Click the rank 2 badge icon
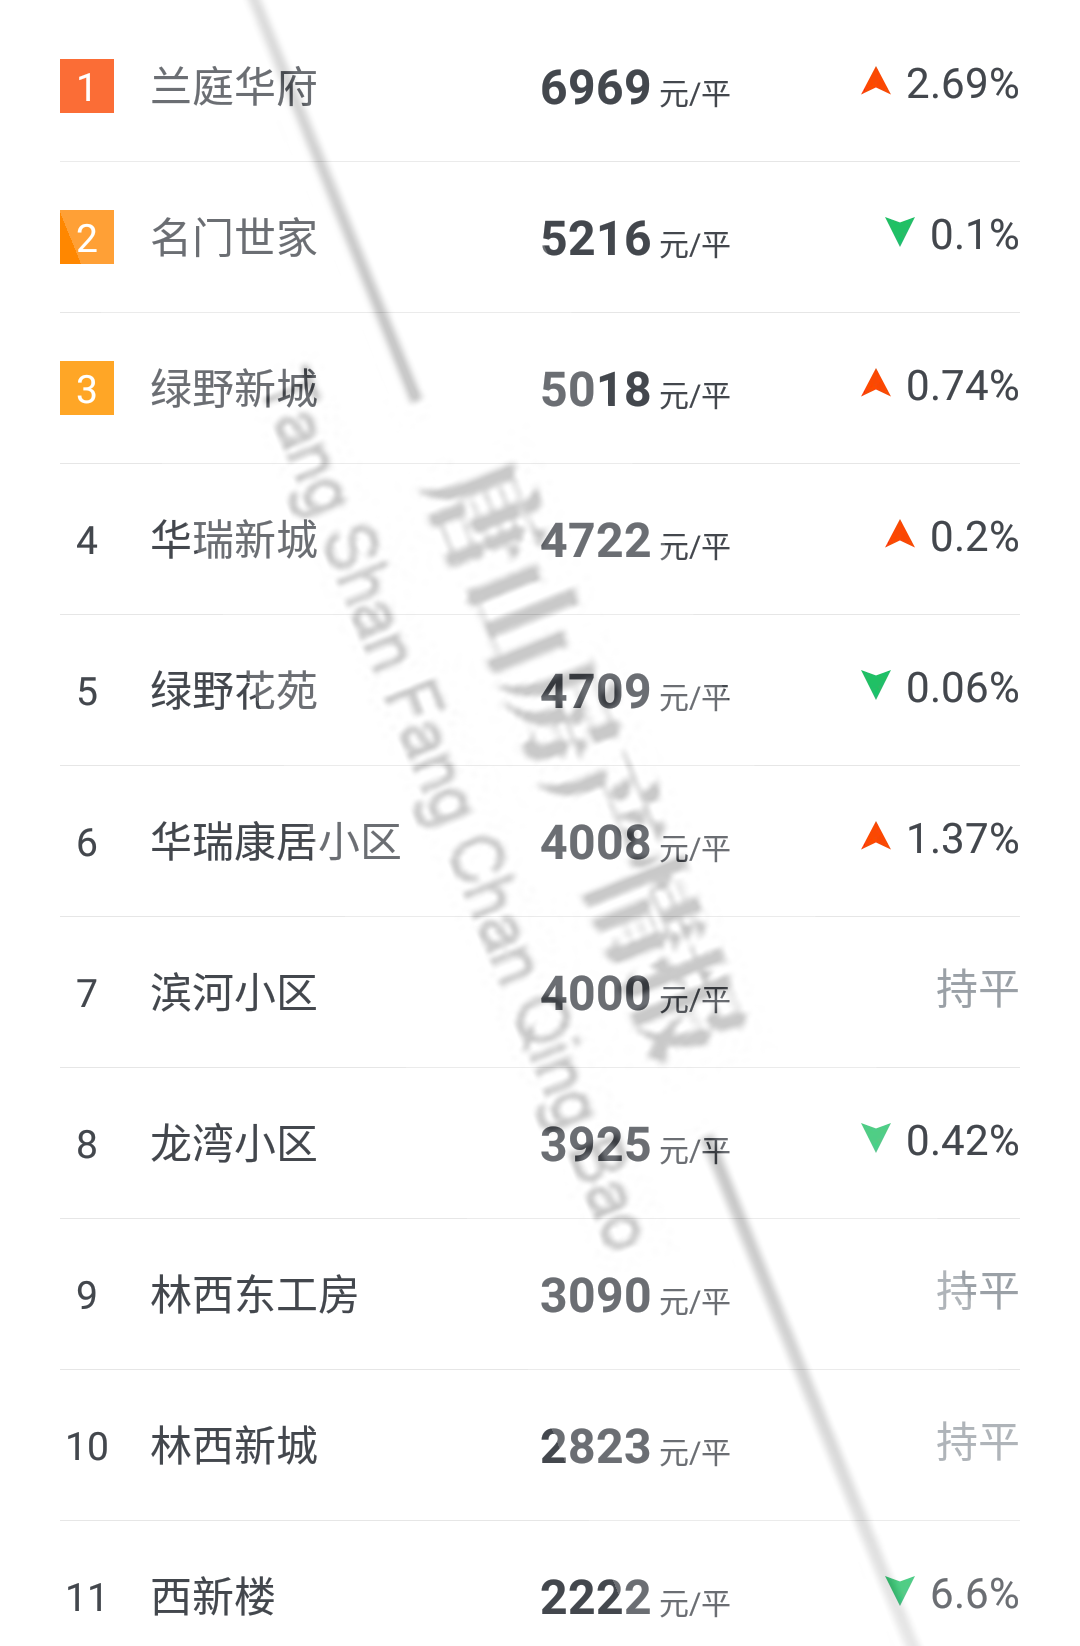Screen dimensions: 1080x1646 click(x=87, y=237)
